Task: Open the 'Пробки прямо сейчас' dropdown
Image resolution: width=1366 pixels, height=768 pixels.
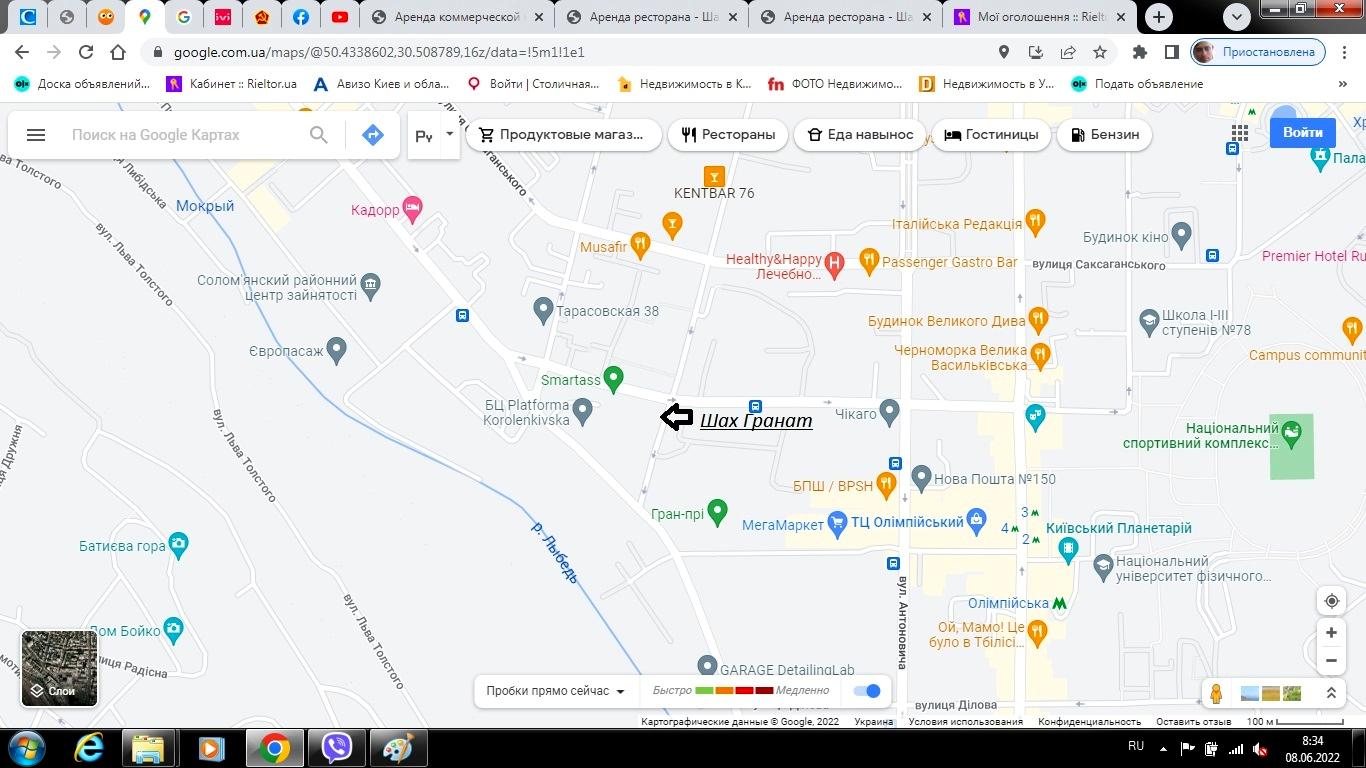Action: [x=555, y=691]
